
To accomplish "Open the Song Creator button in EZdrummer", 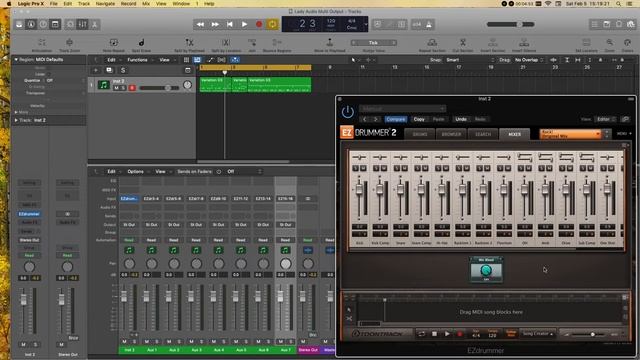I will (x=538, y=334).
